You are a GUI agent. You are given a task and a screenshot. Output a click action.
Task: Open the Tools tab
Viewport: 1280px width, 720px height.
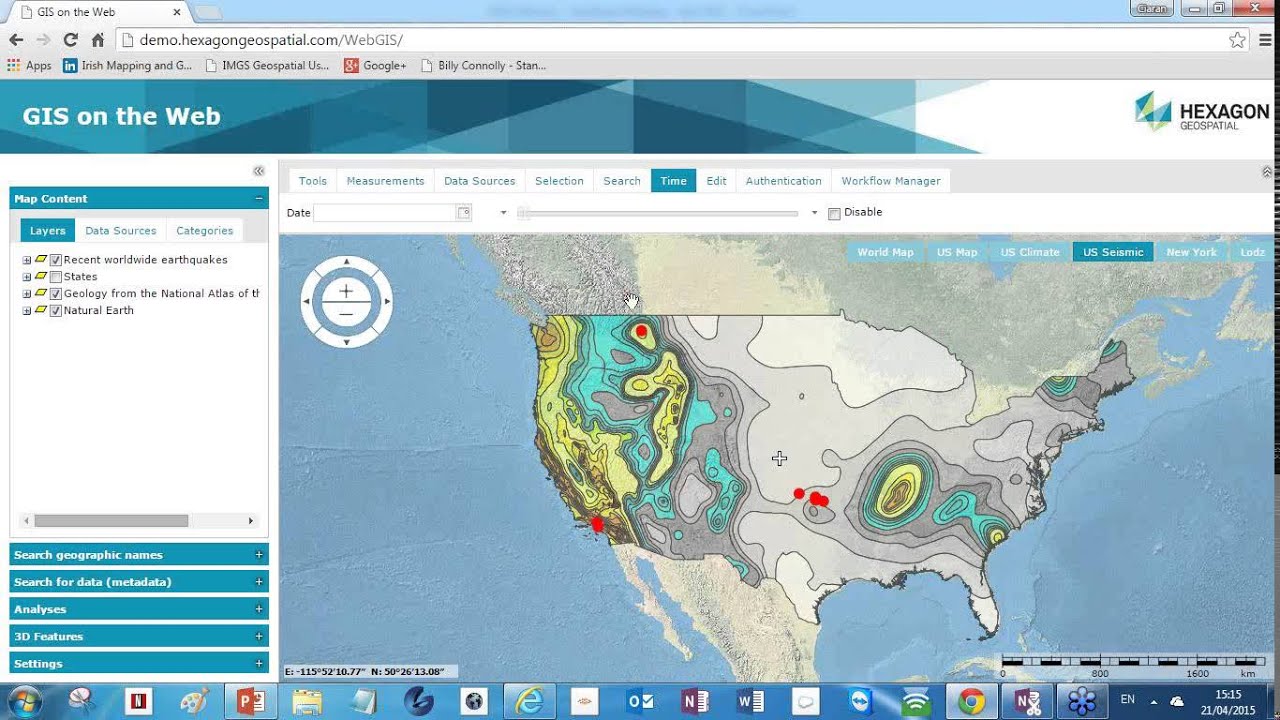coord(312,181)
